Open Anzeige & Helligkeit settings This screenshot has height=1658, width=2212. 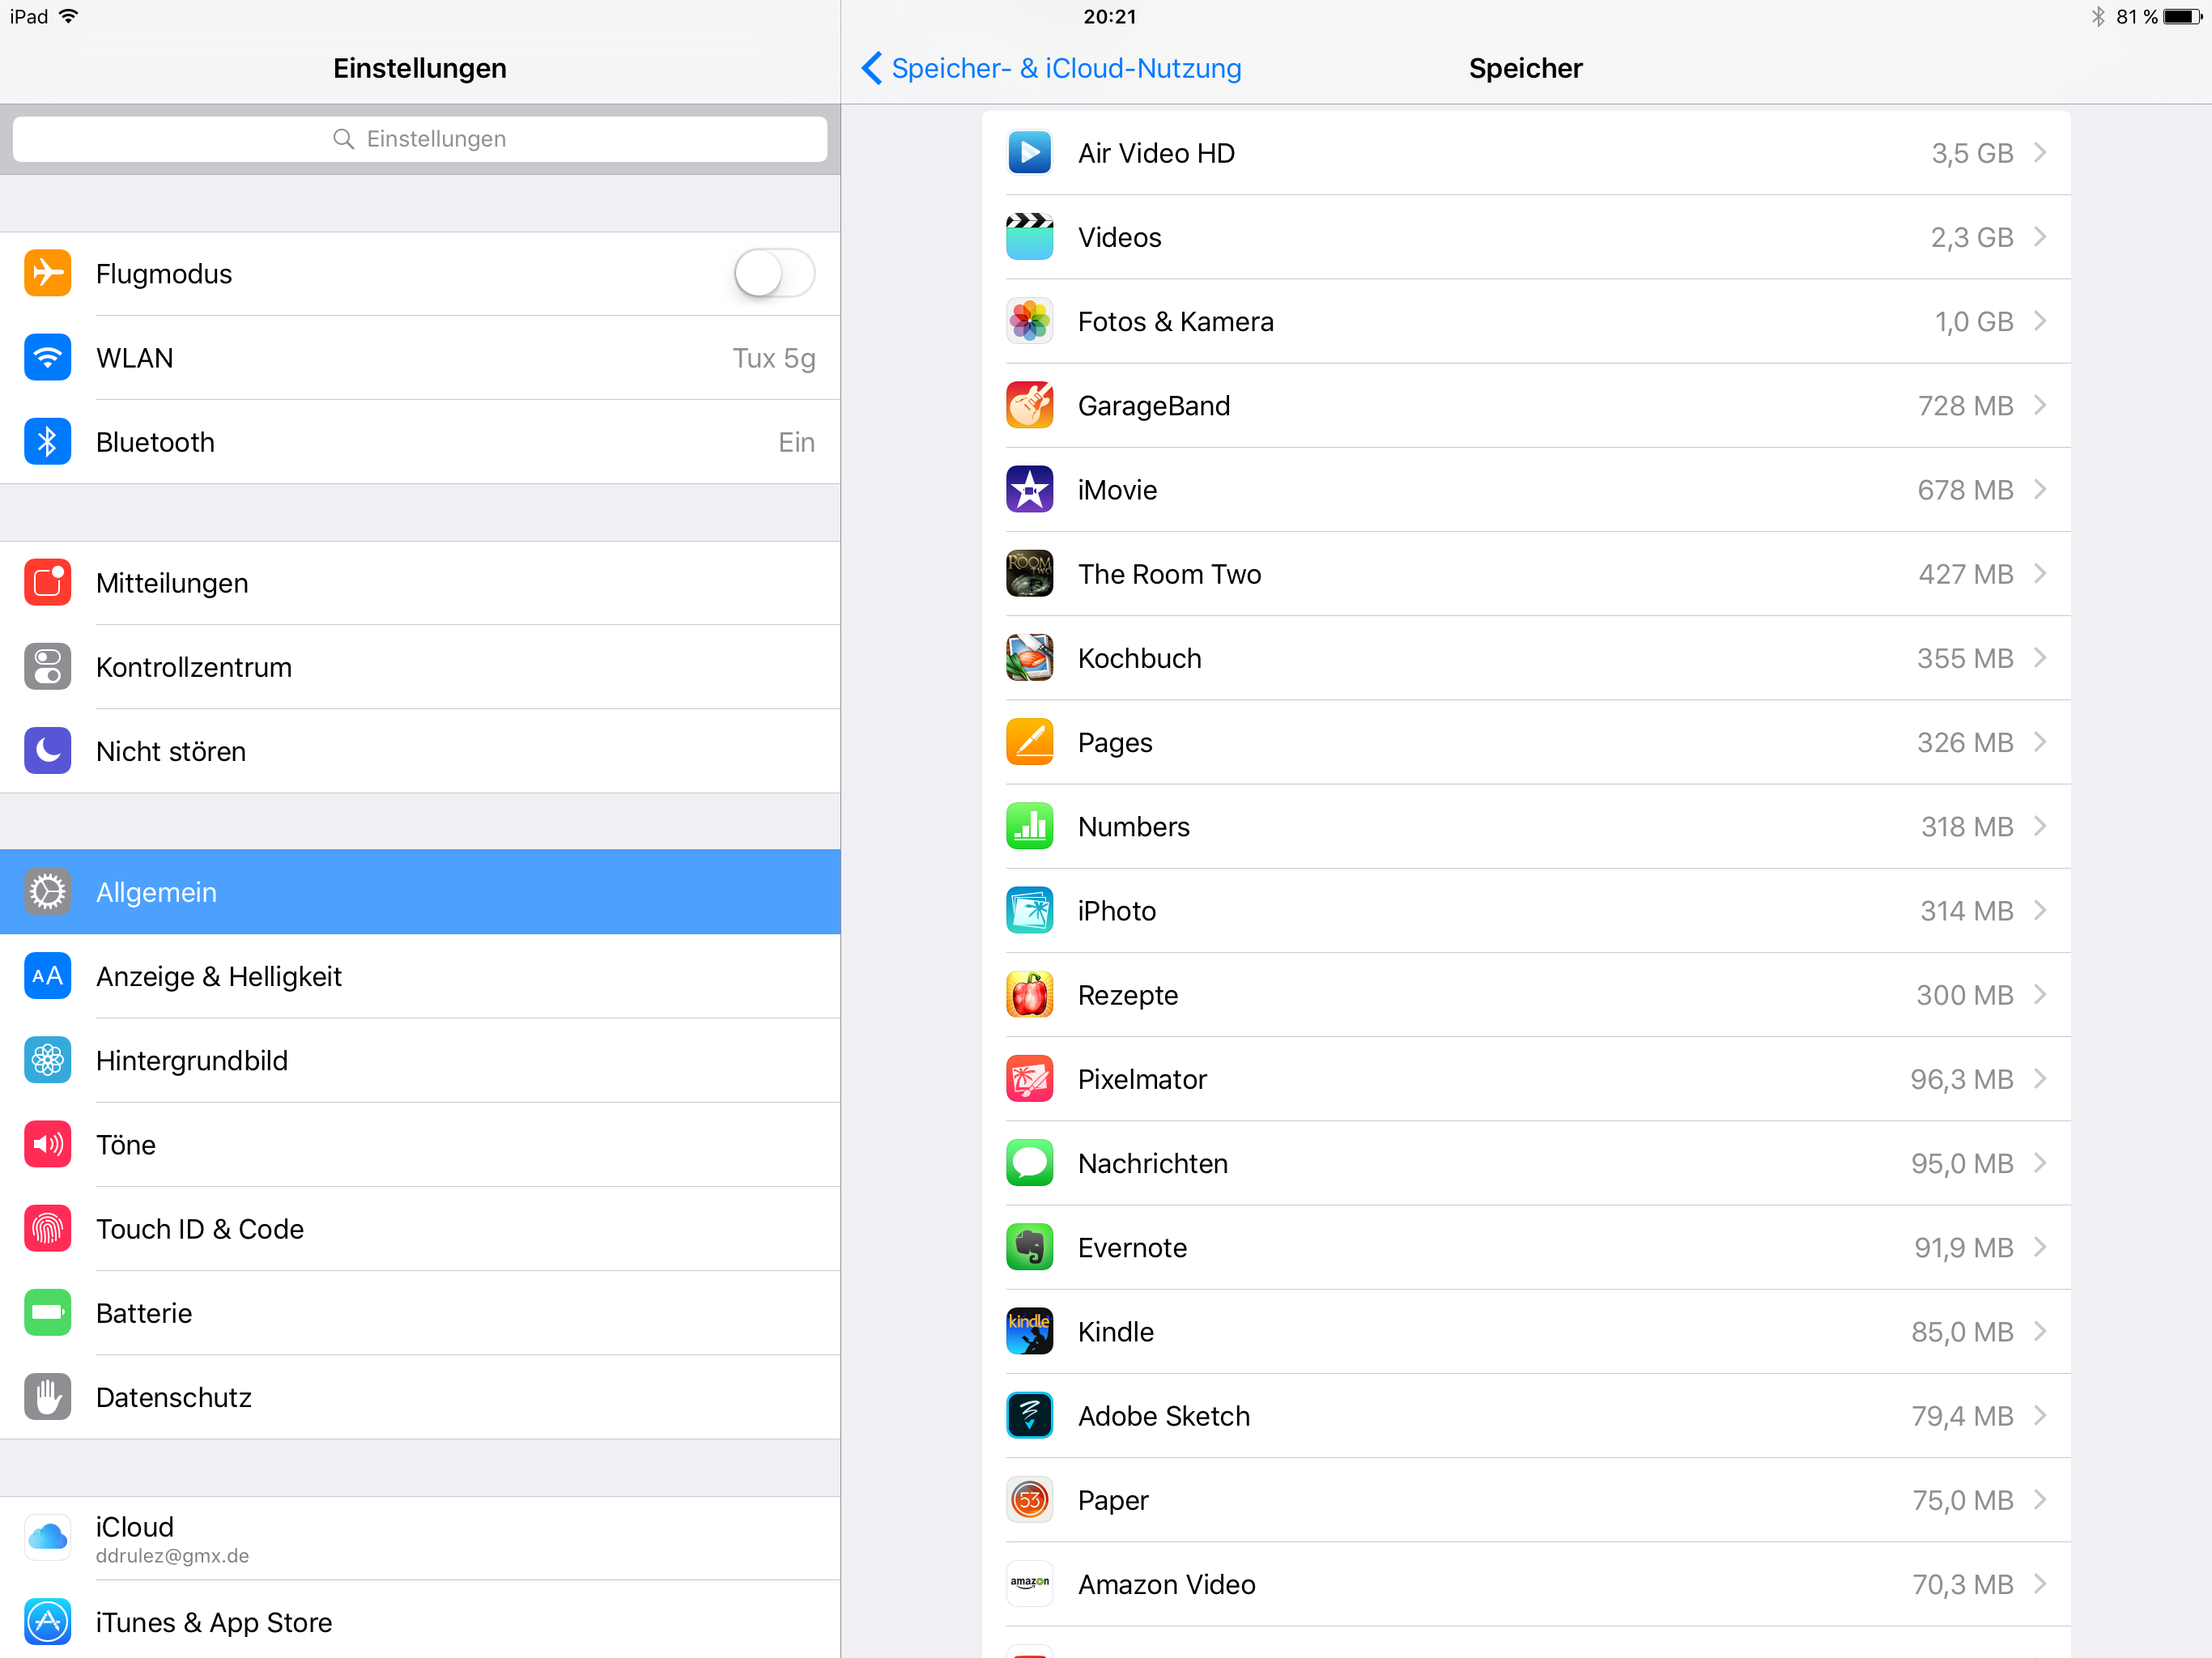pyautogui.click(x=420, y=976)
